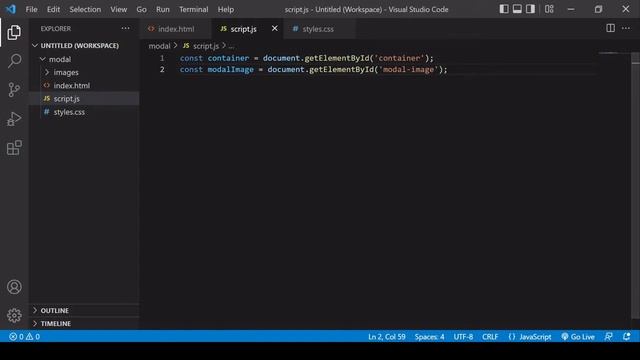Open the Explorer view in activity bar
This screenshot has width=640, height=360.
[14, 32]
